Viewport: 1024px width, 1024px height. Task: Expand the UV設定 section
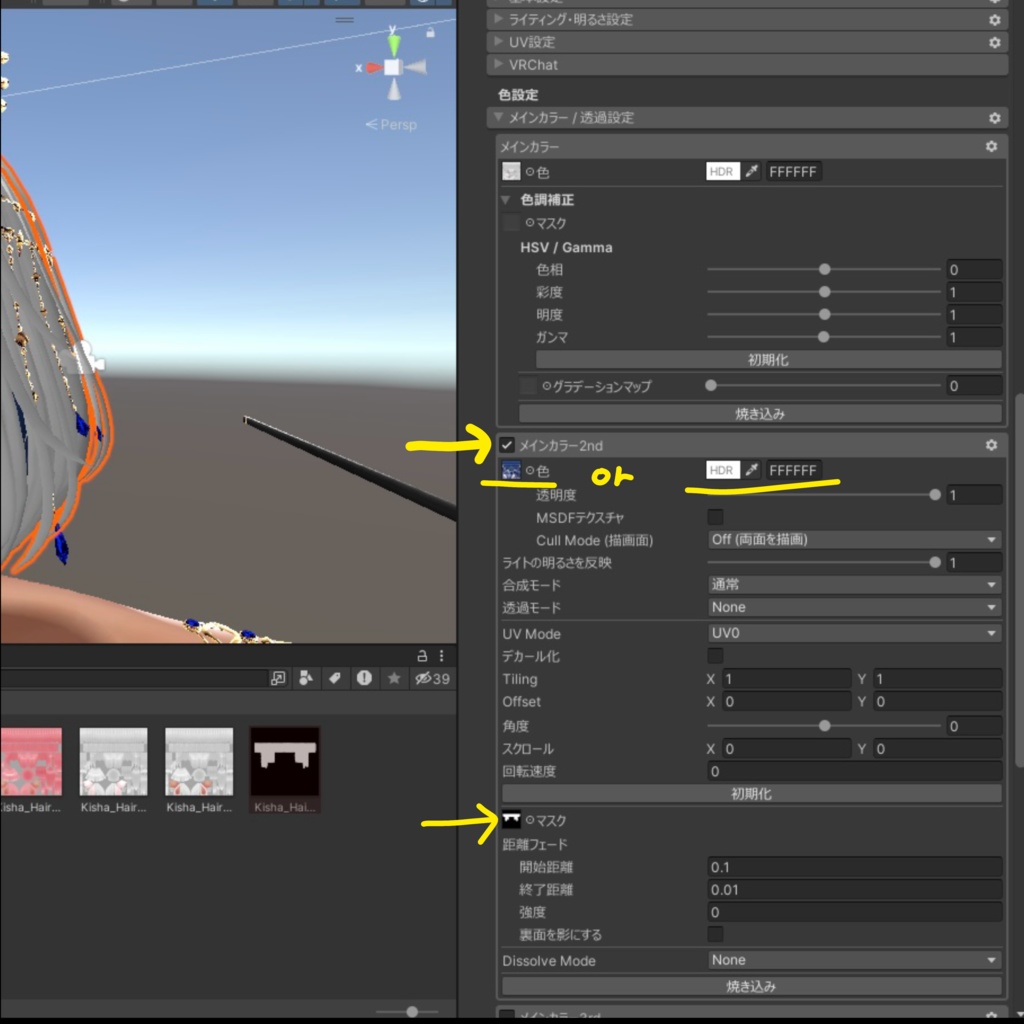pos(498,42)
